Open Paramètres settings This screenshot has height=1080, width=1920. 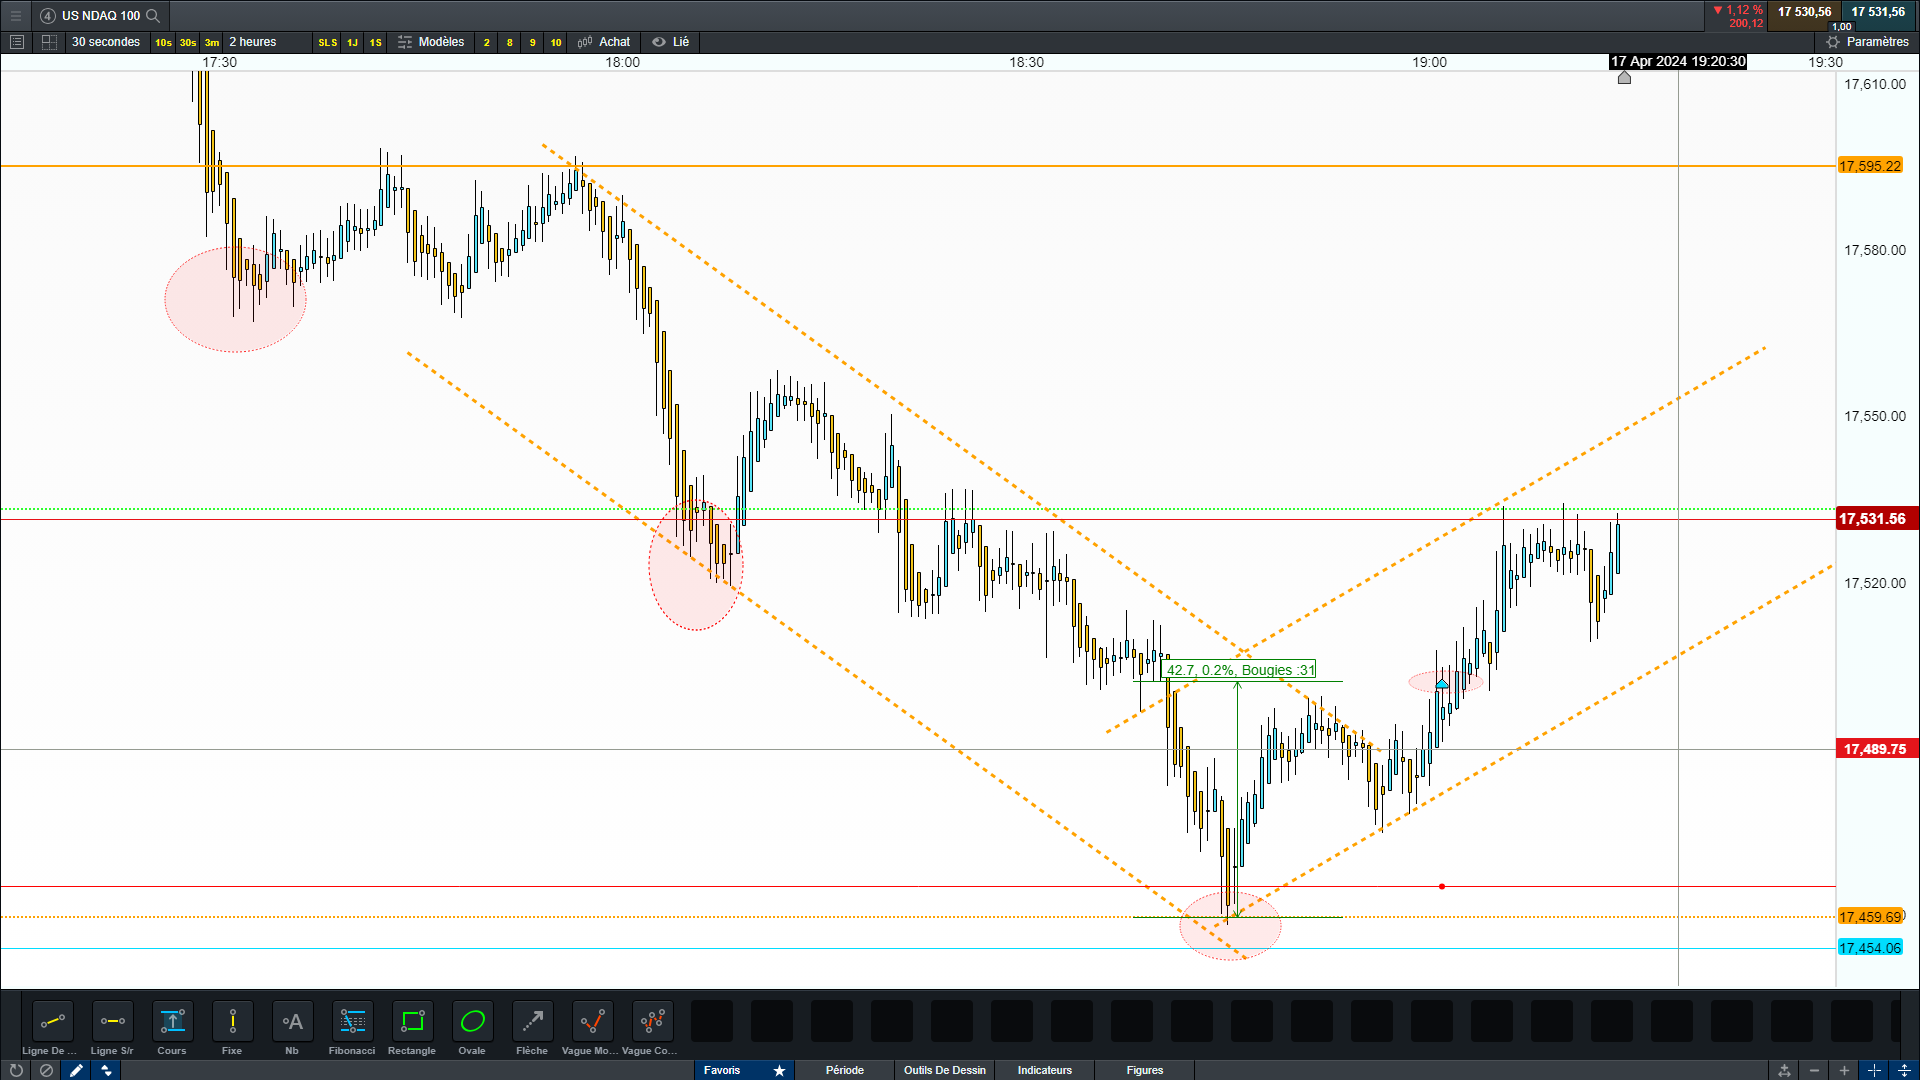pos(1867,42)
